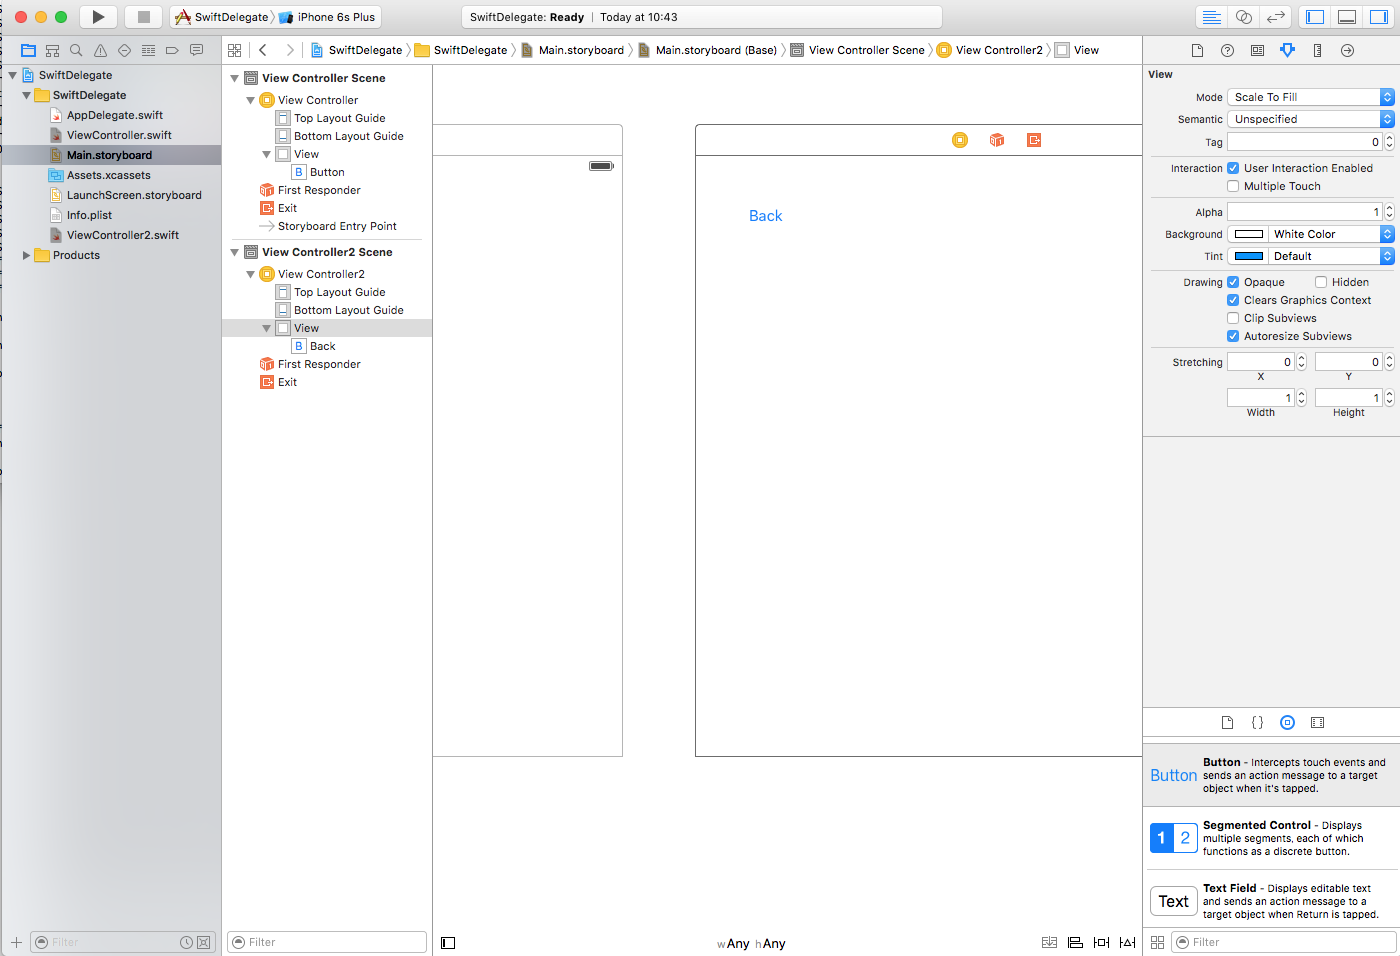Image resolution: width=1400 pixels, height=956 pixels.
Task: Open the Mode dropdown Scale To Fill
Action: click(1309, 97)
